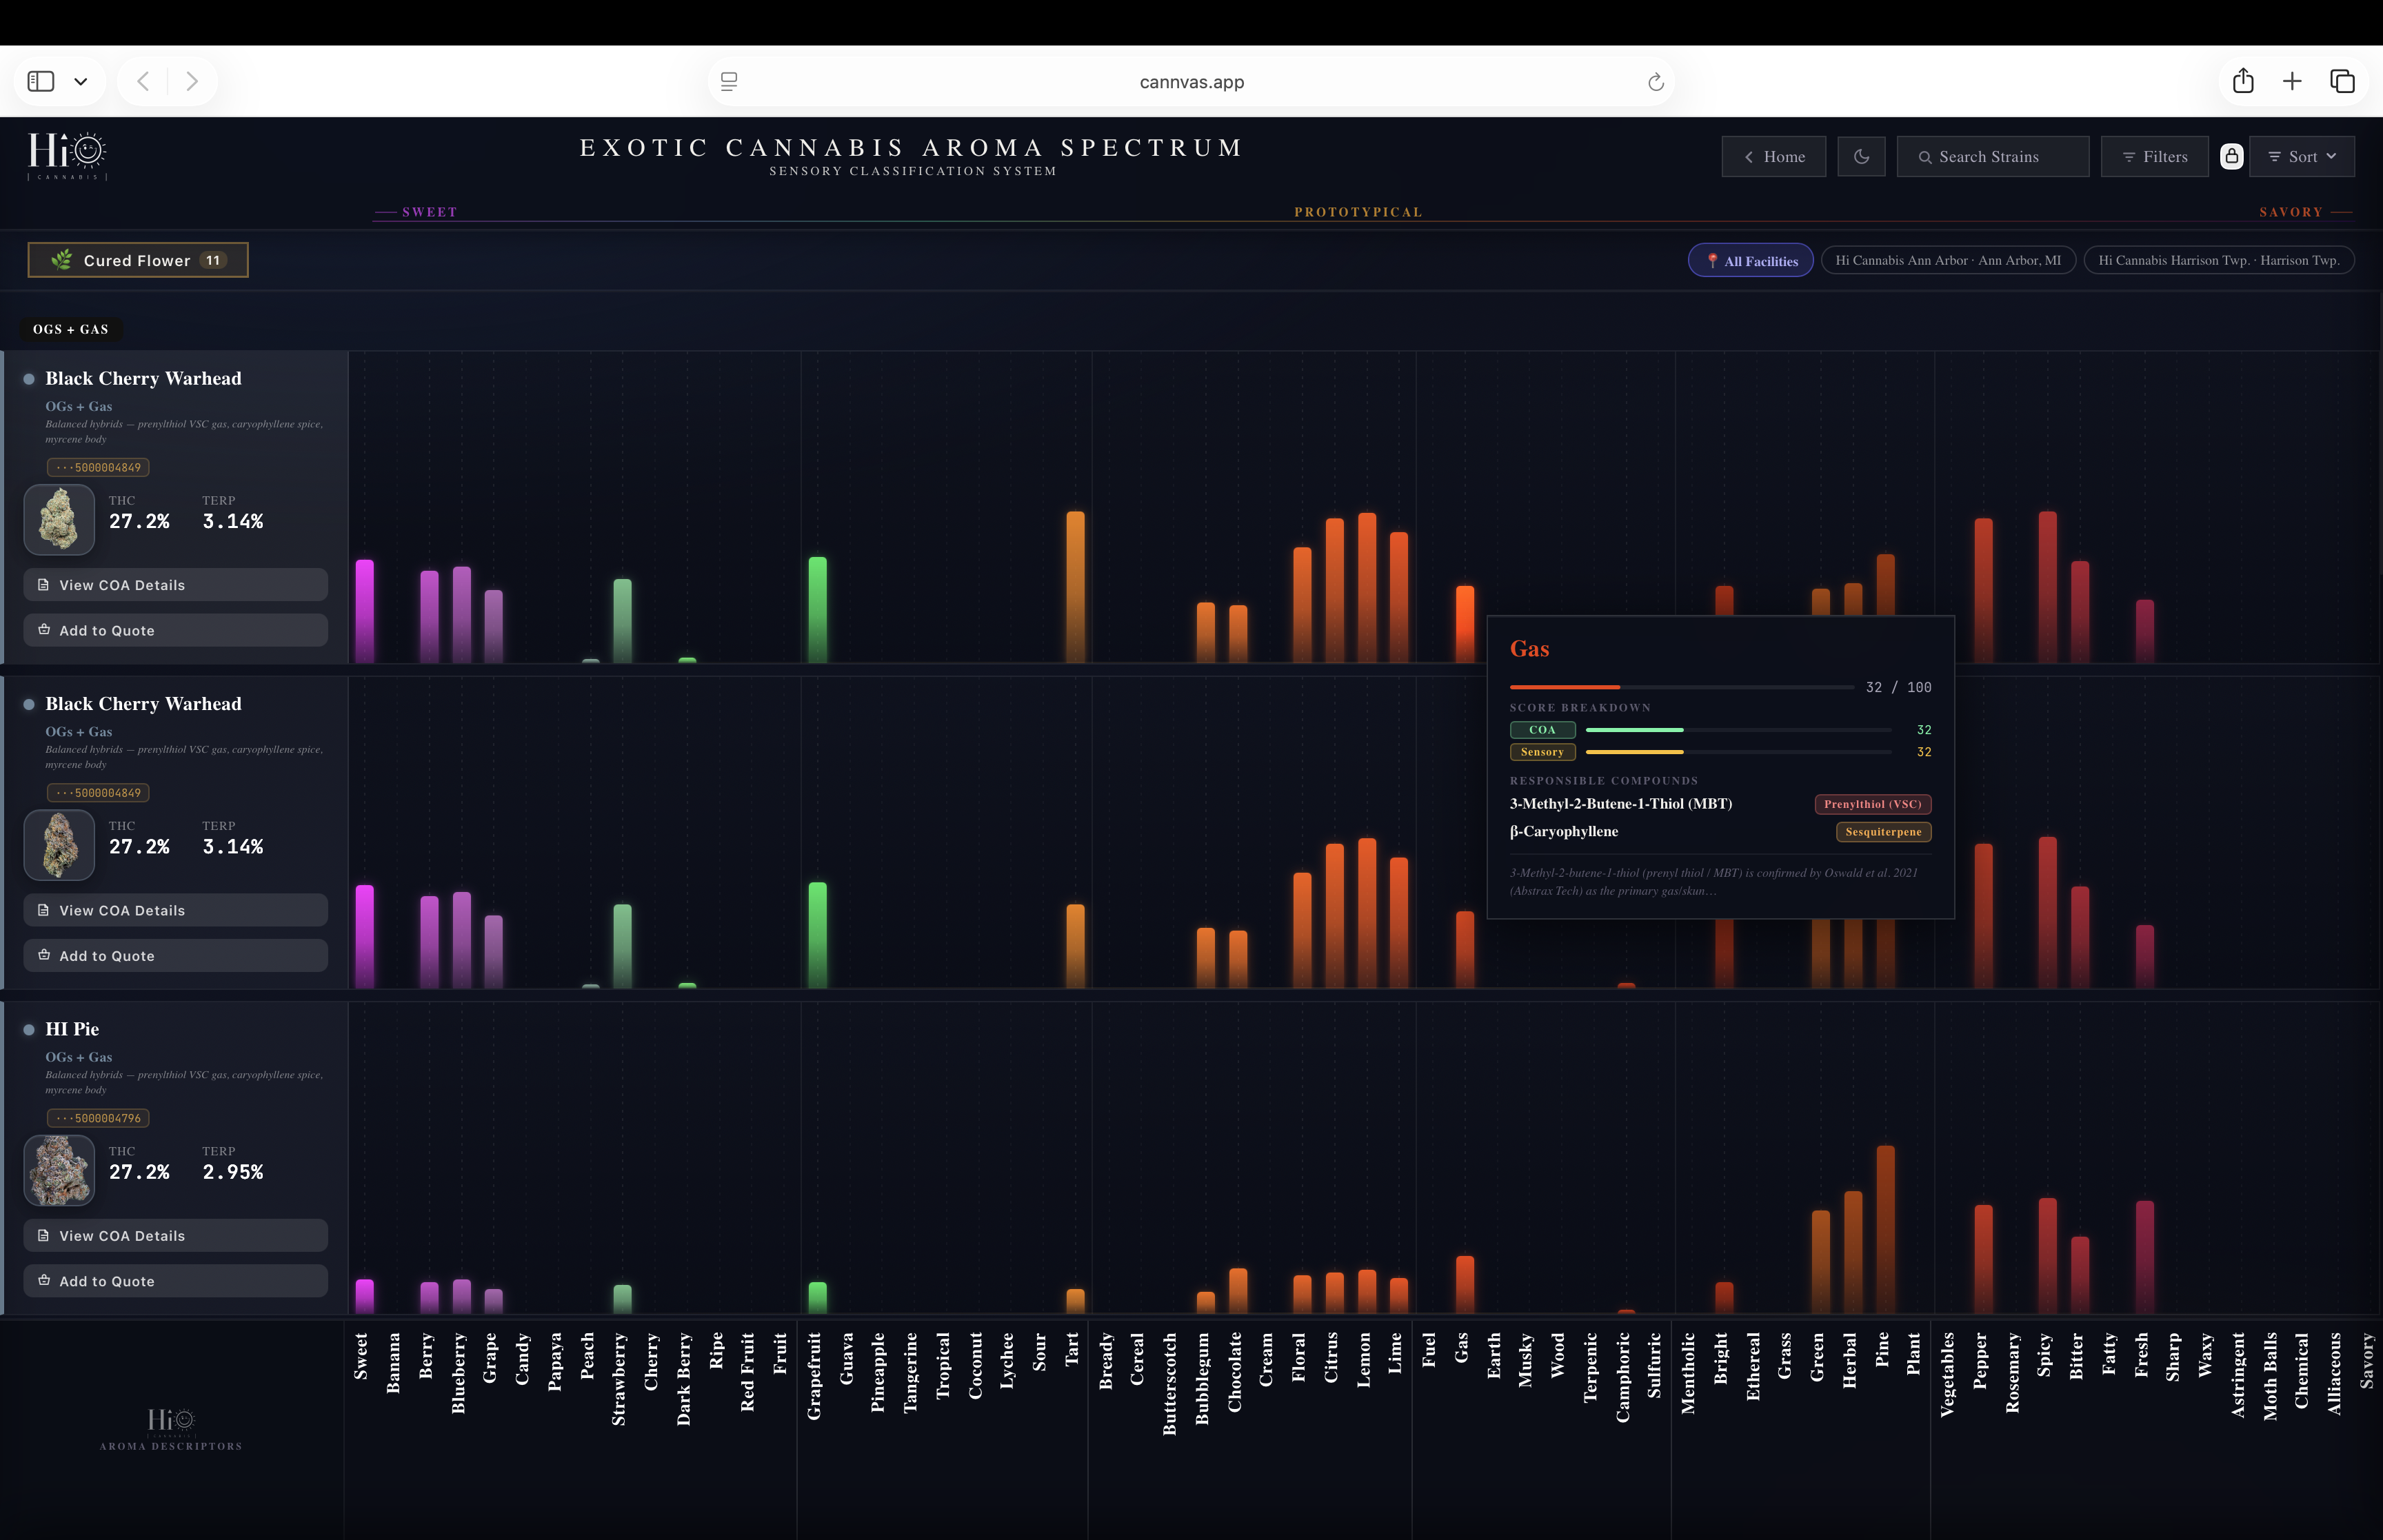The image size is (2383, 1540).
Task: Open the Sort dropdown
Action: tap(2301, 157)
